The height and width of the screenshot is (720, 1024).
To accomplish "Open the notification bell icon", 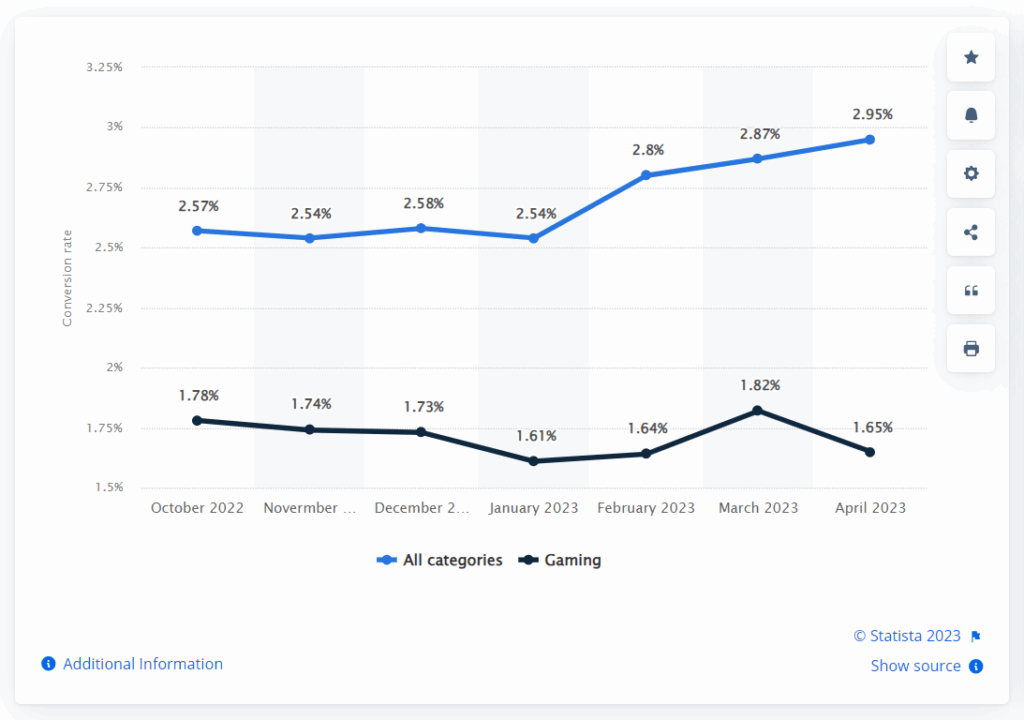I will point(970,115).
